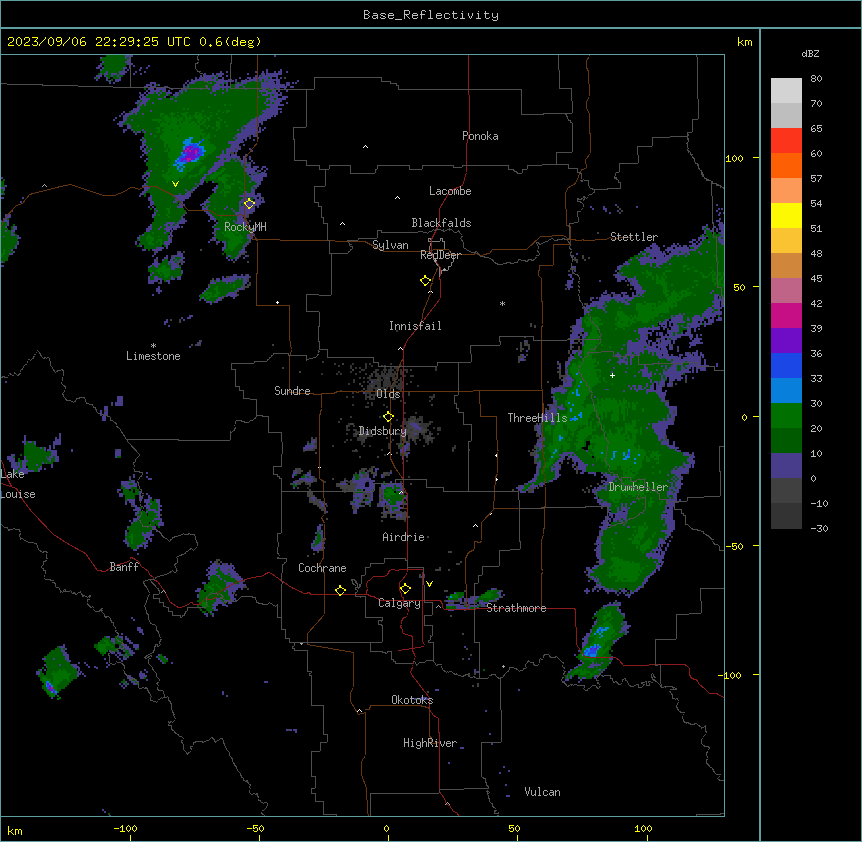Screen dimensions: 862x842
Task: Click the Stettler label
Action: (634, 237)
